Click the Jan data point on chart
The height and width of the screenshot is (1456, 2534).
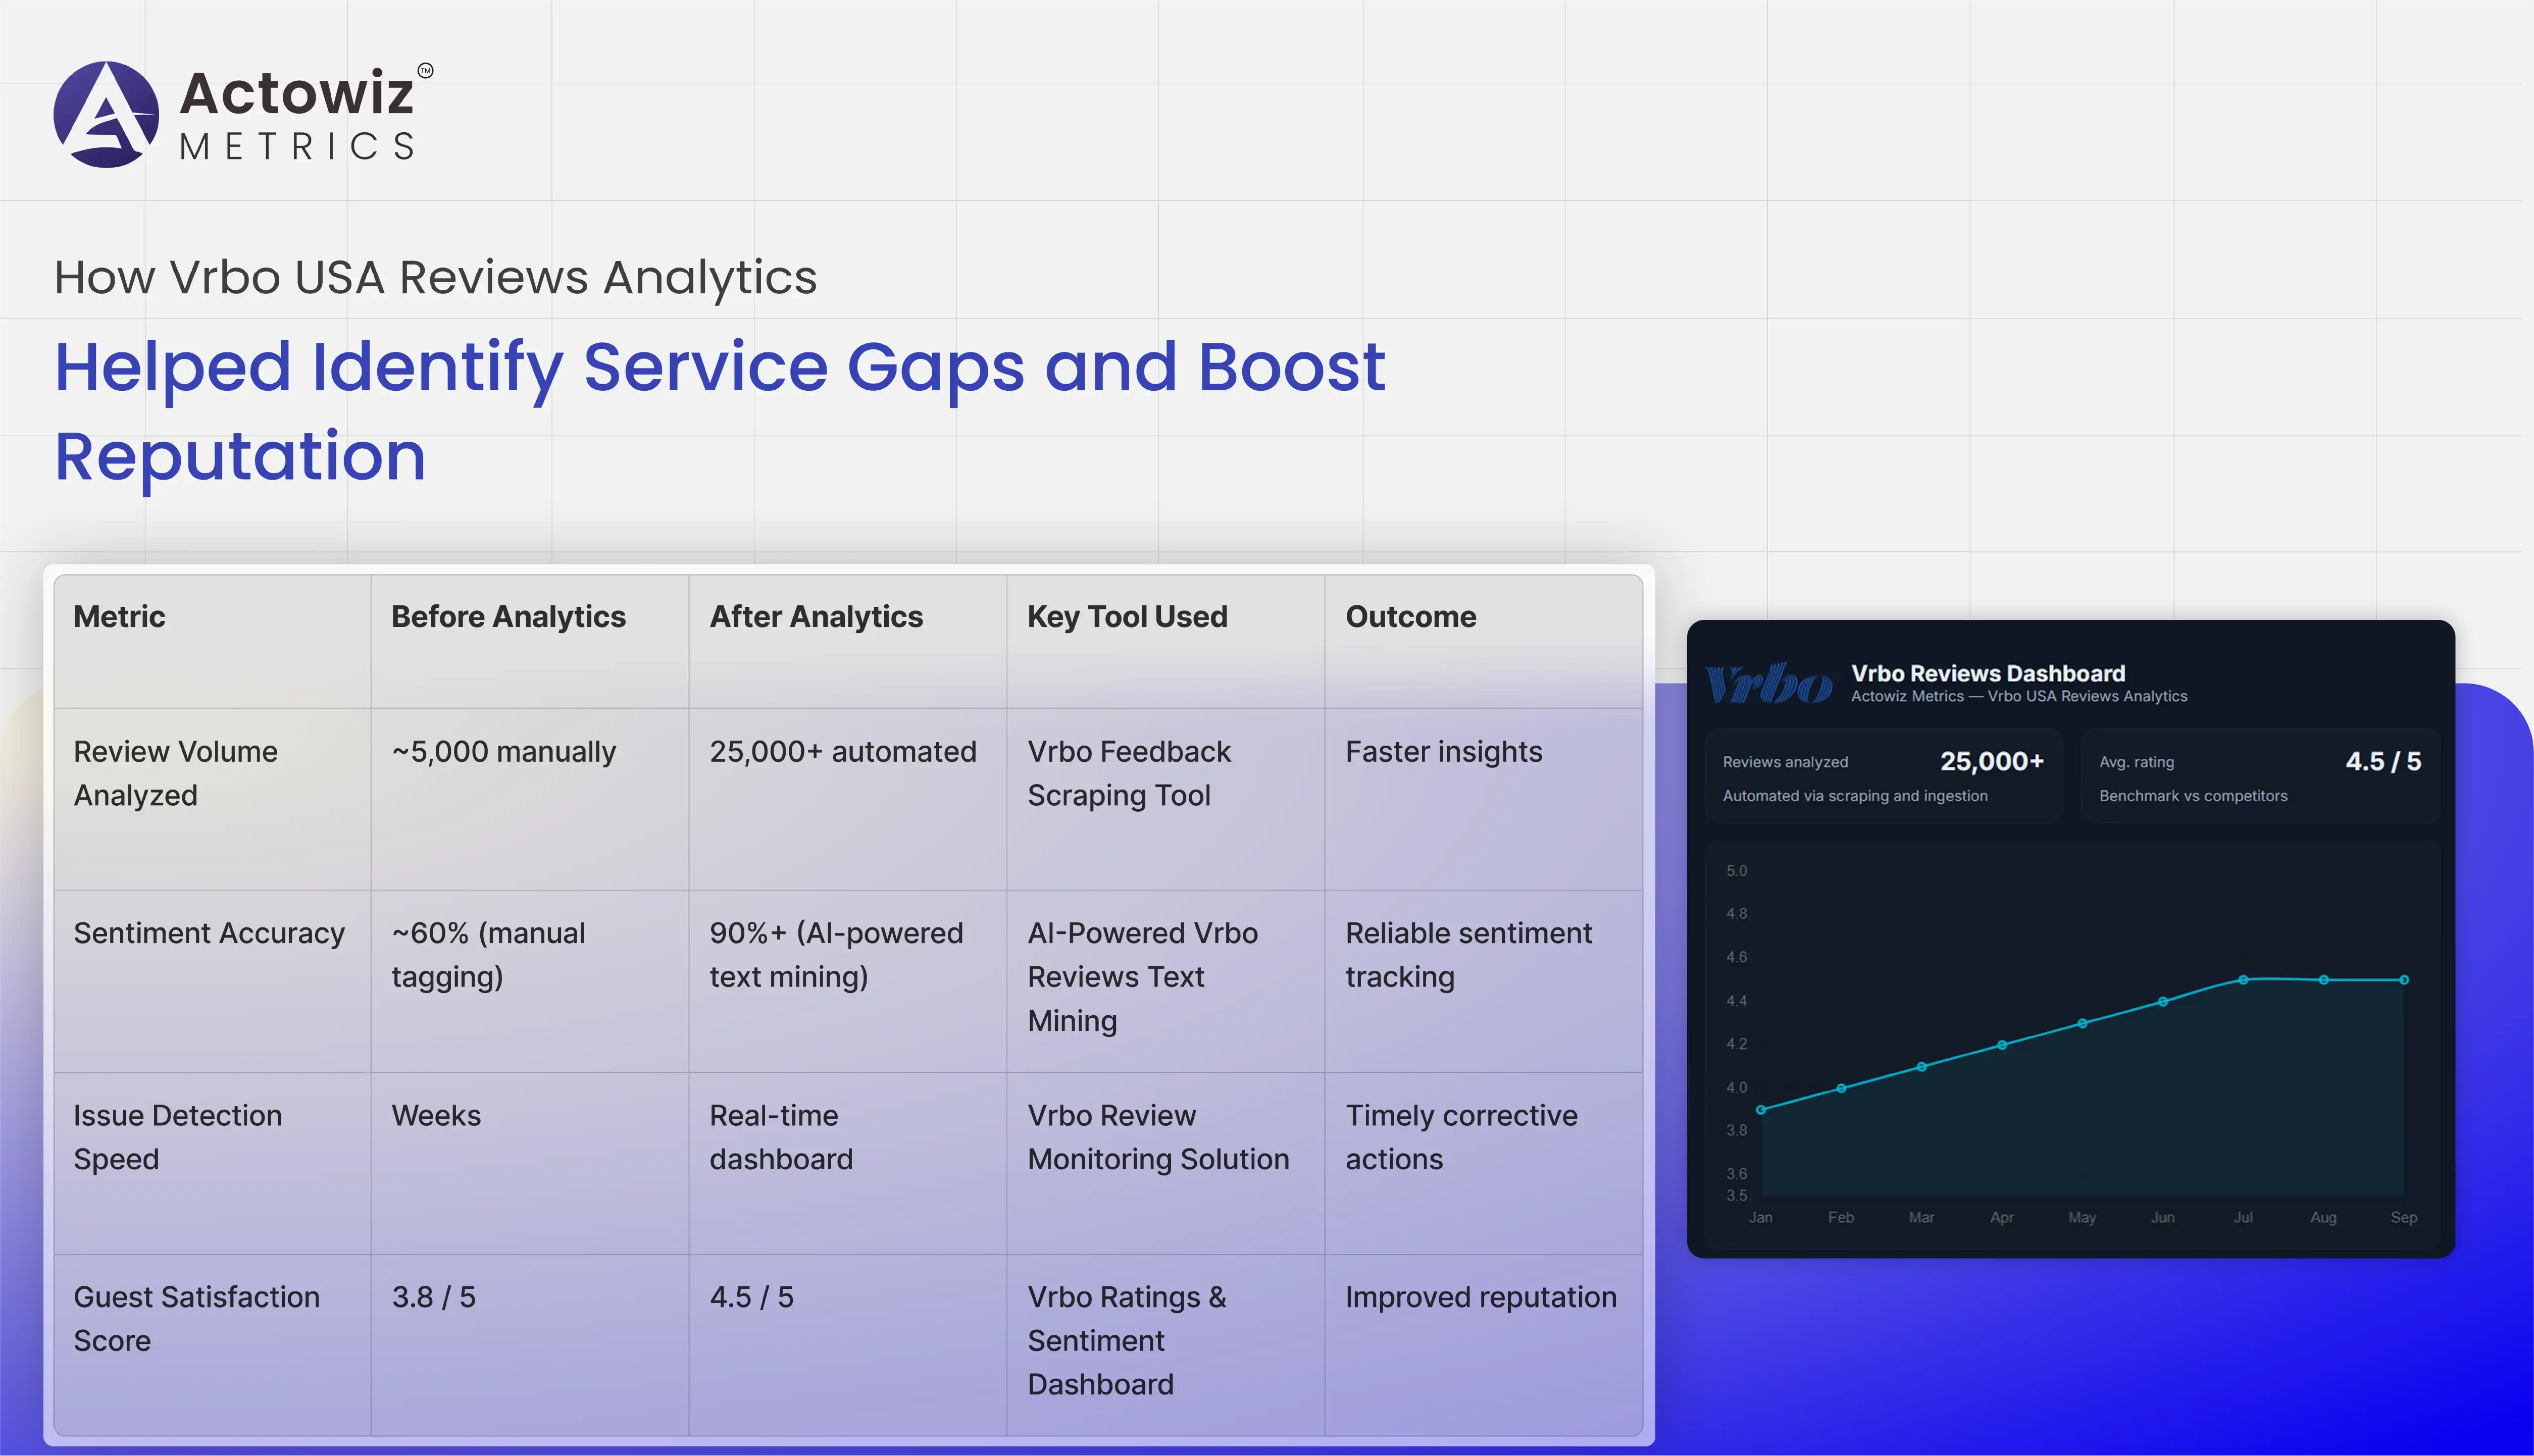click(x=1761, y=1109)
